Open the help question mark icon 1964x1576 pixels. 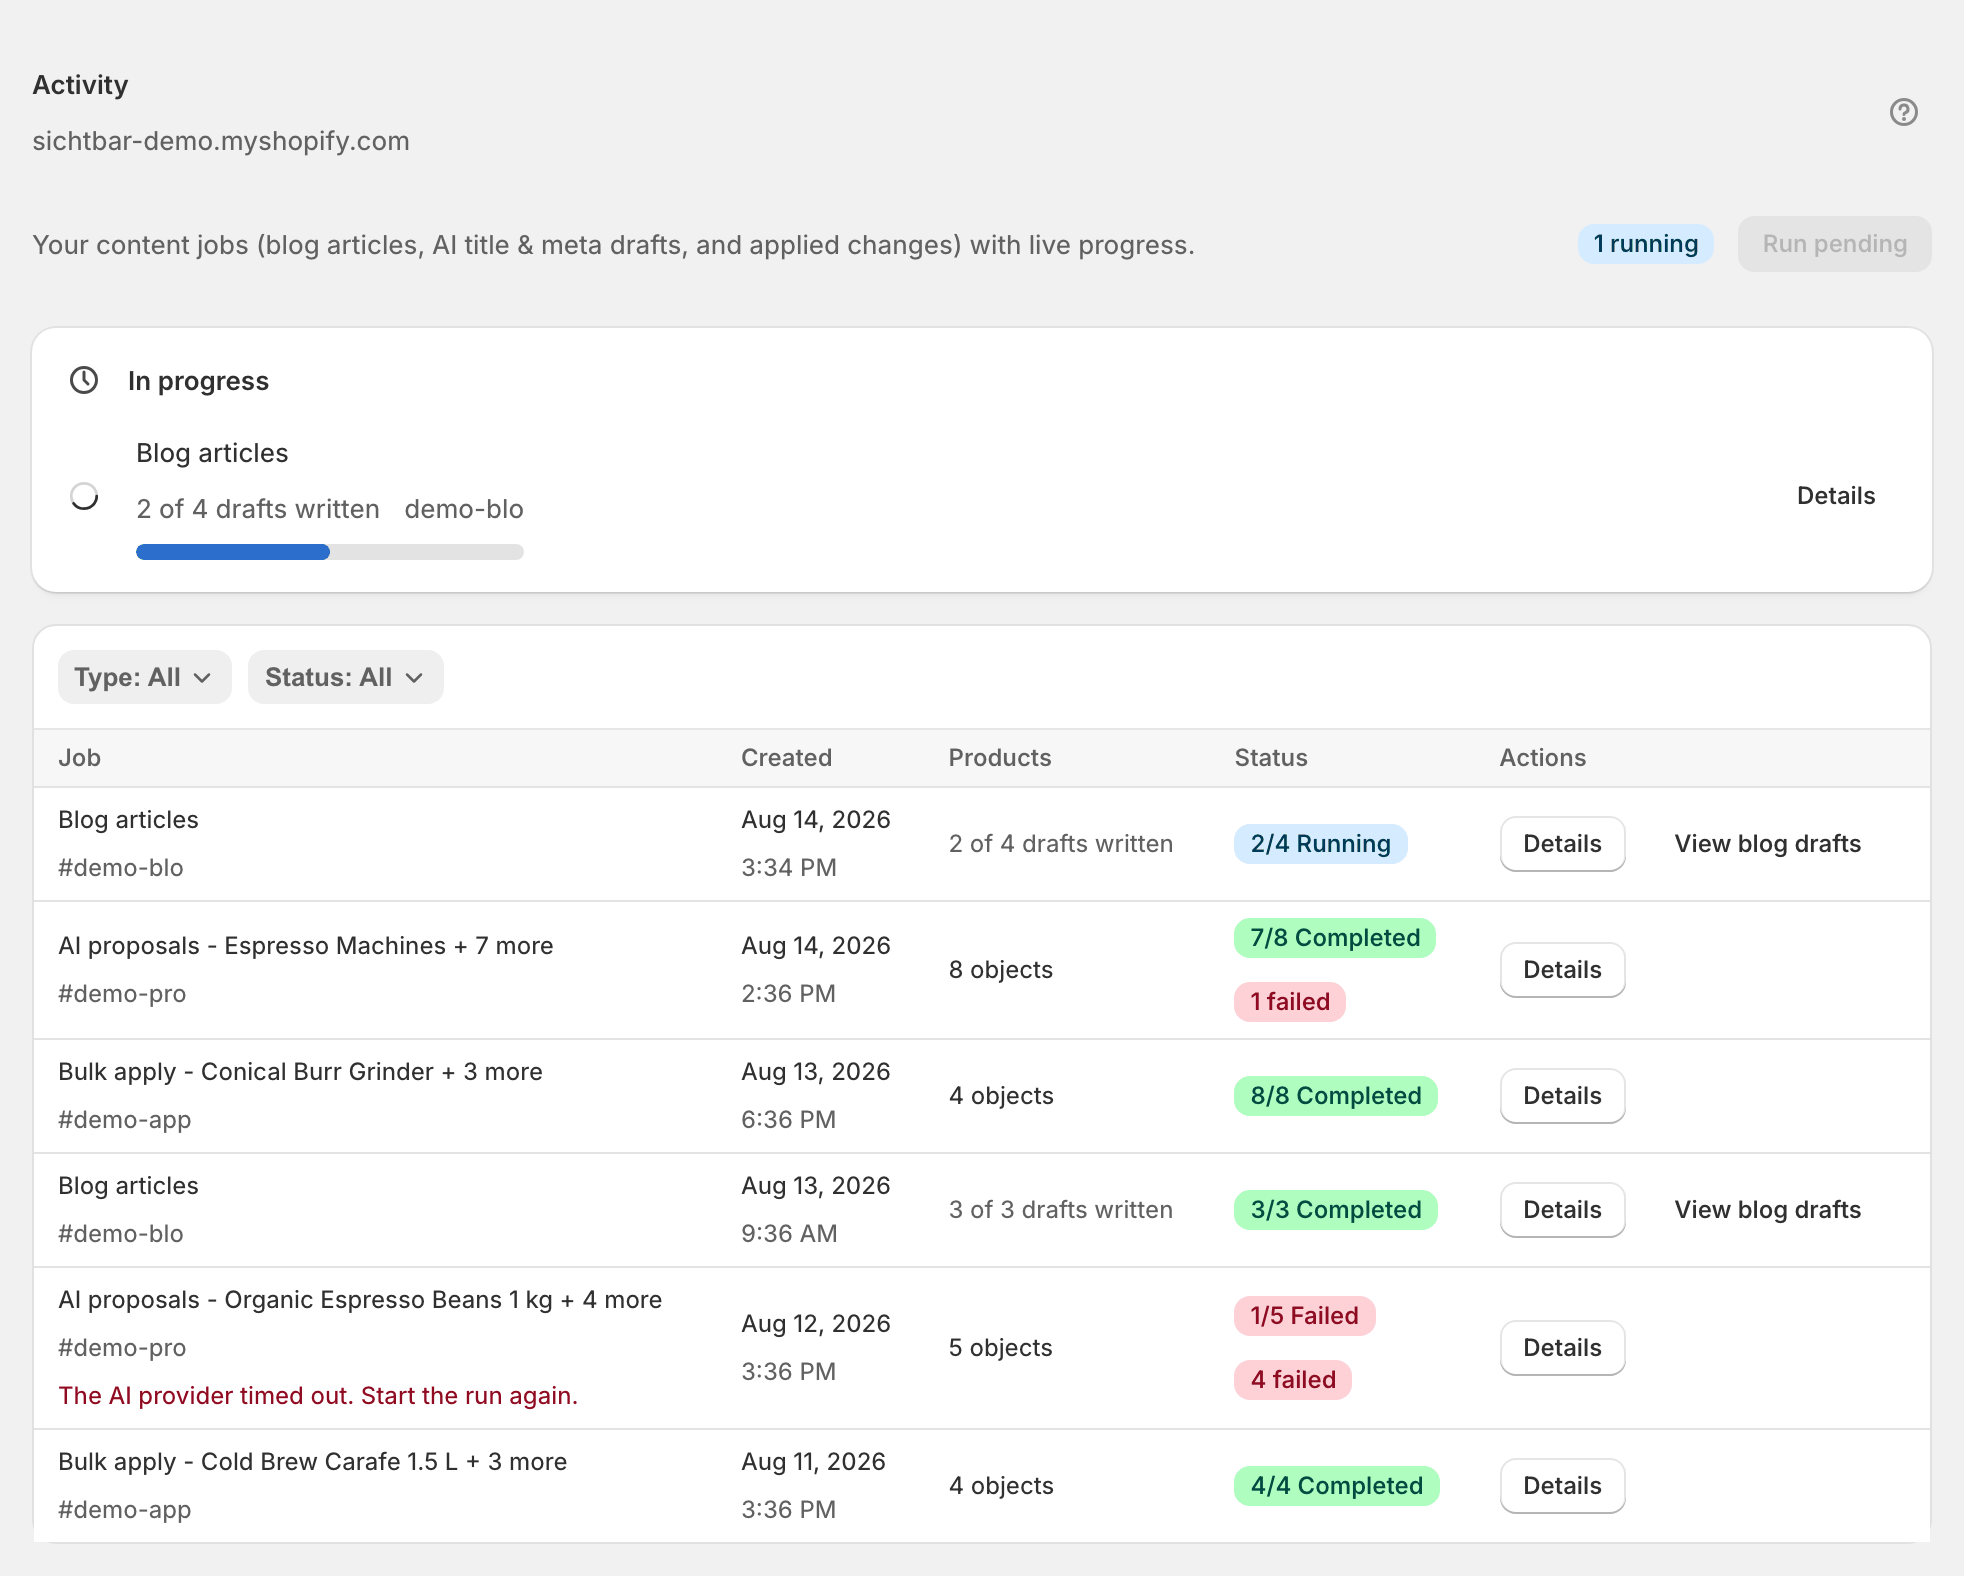pos(1903,112)
